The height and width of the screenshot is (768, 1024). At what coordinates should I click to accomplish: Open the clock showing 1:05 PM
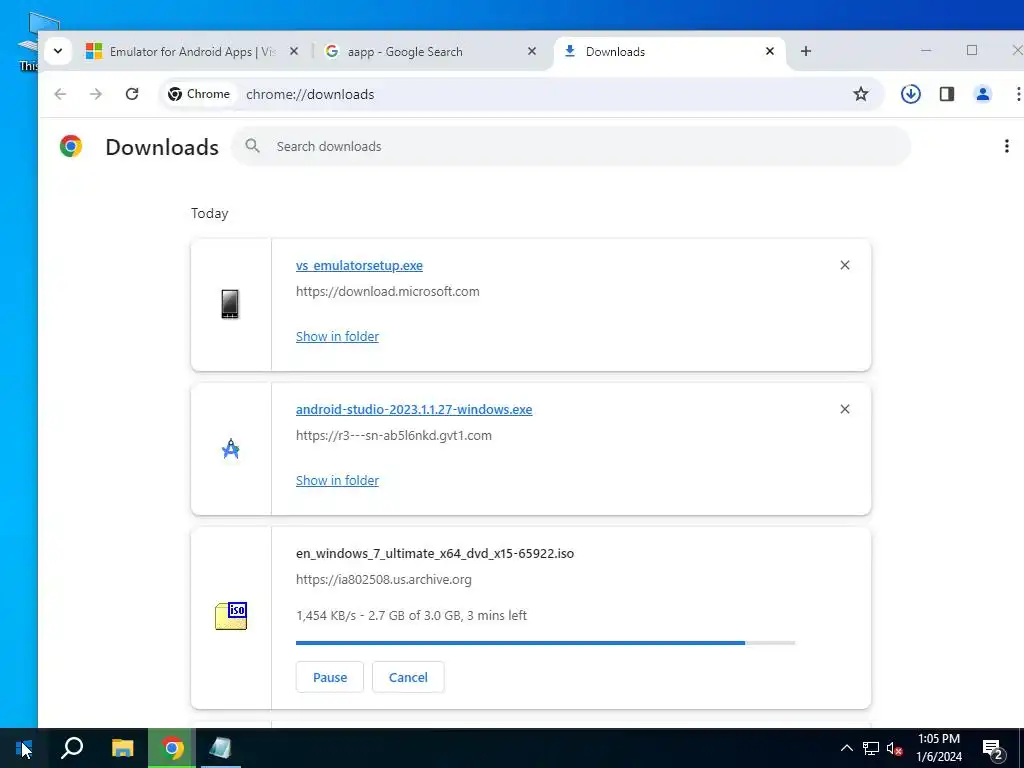click(x=939, y=748)
